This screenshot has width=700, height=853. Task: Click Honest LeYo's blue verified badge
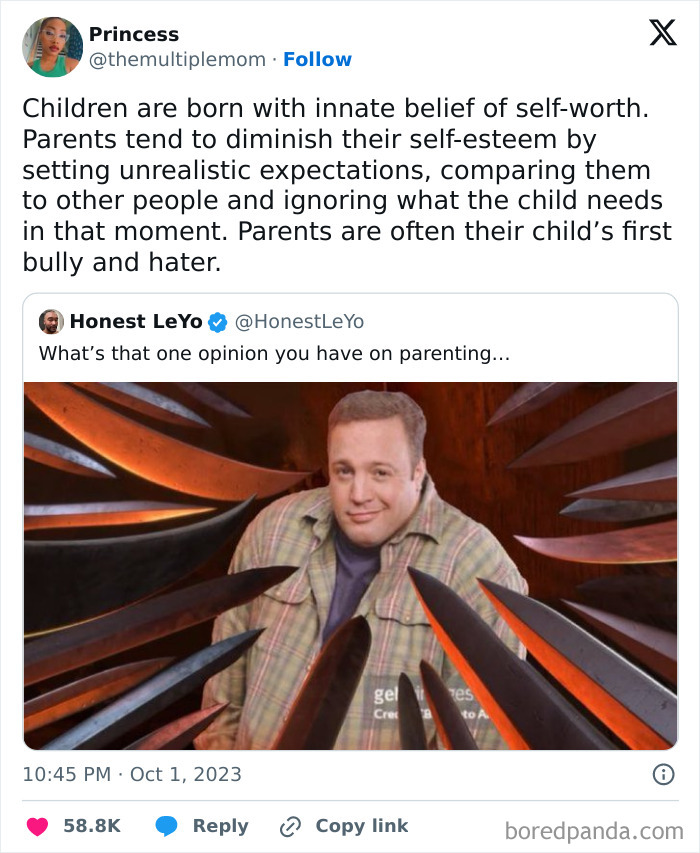[216, 321]
